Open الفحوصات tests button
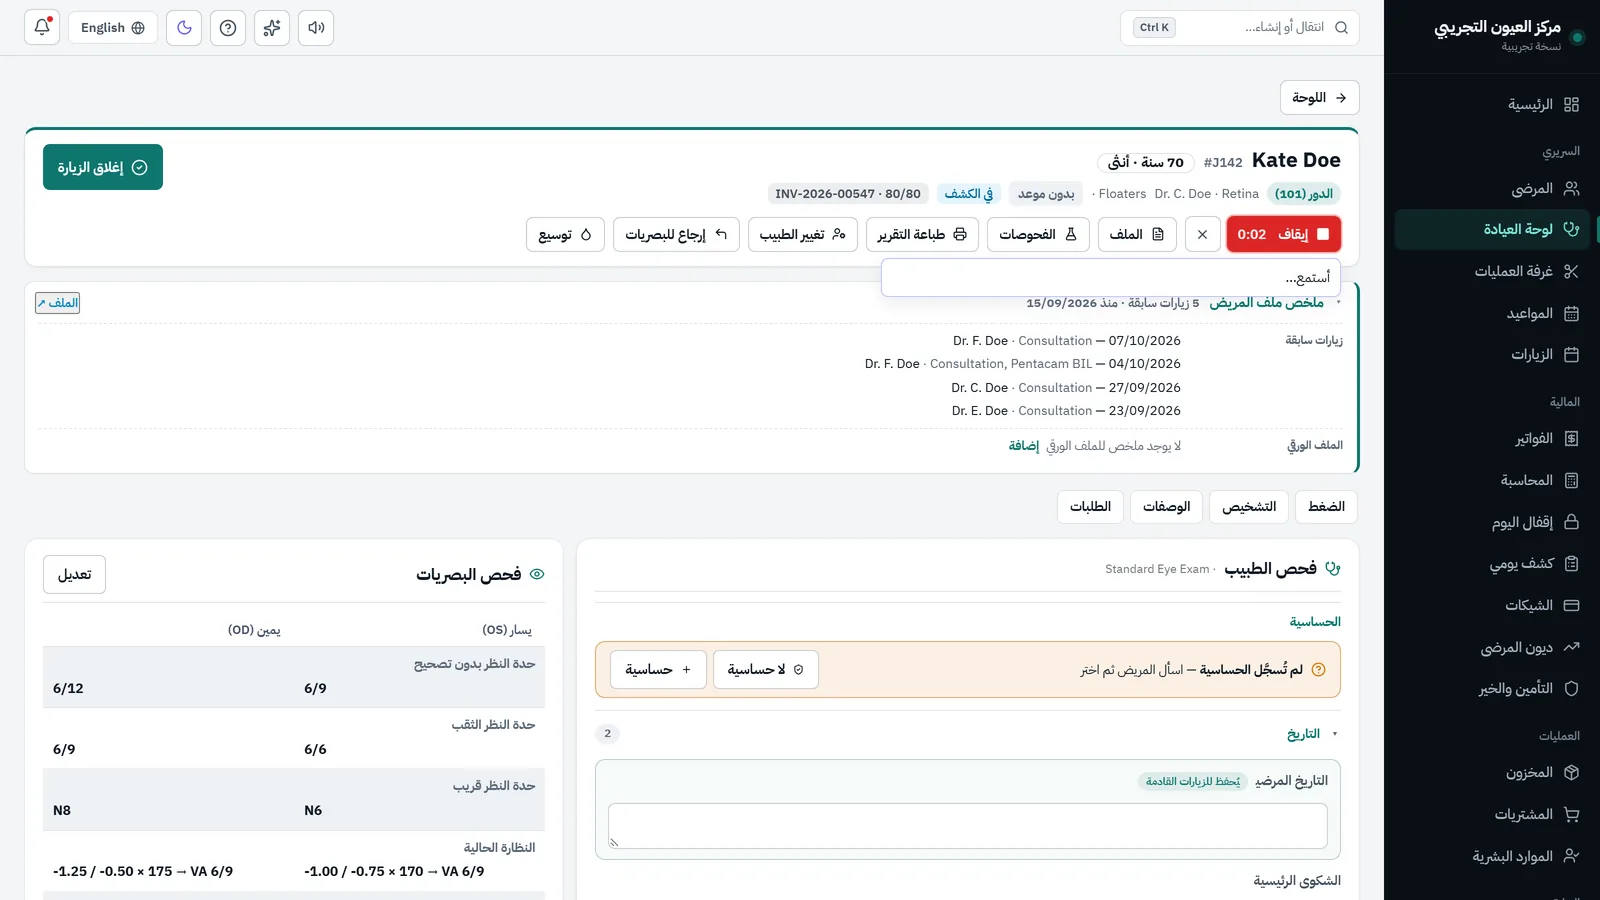Image resolution: width=1600 pixels, height=900 pixels. coord(1038,234)
